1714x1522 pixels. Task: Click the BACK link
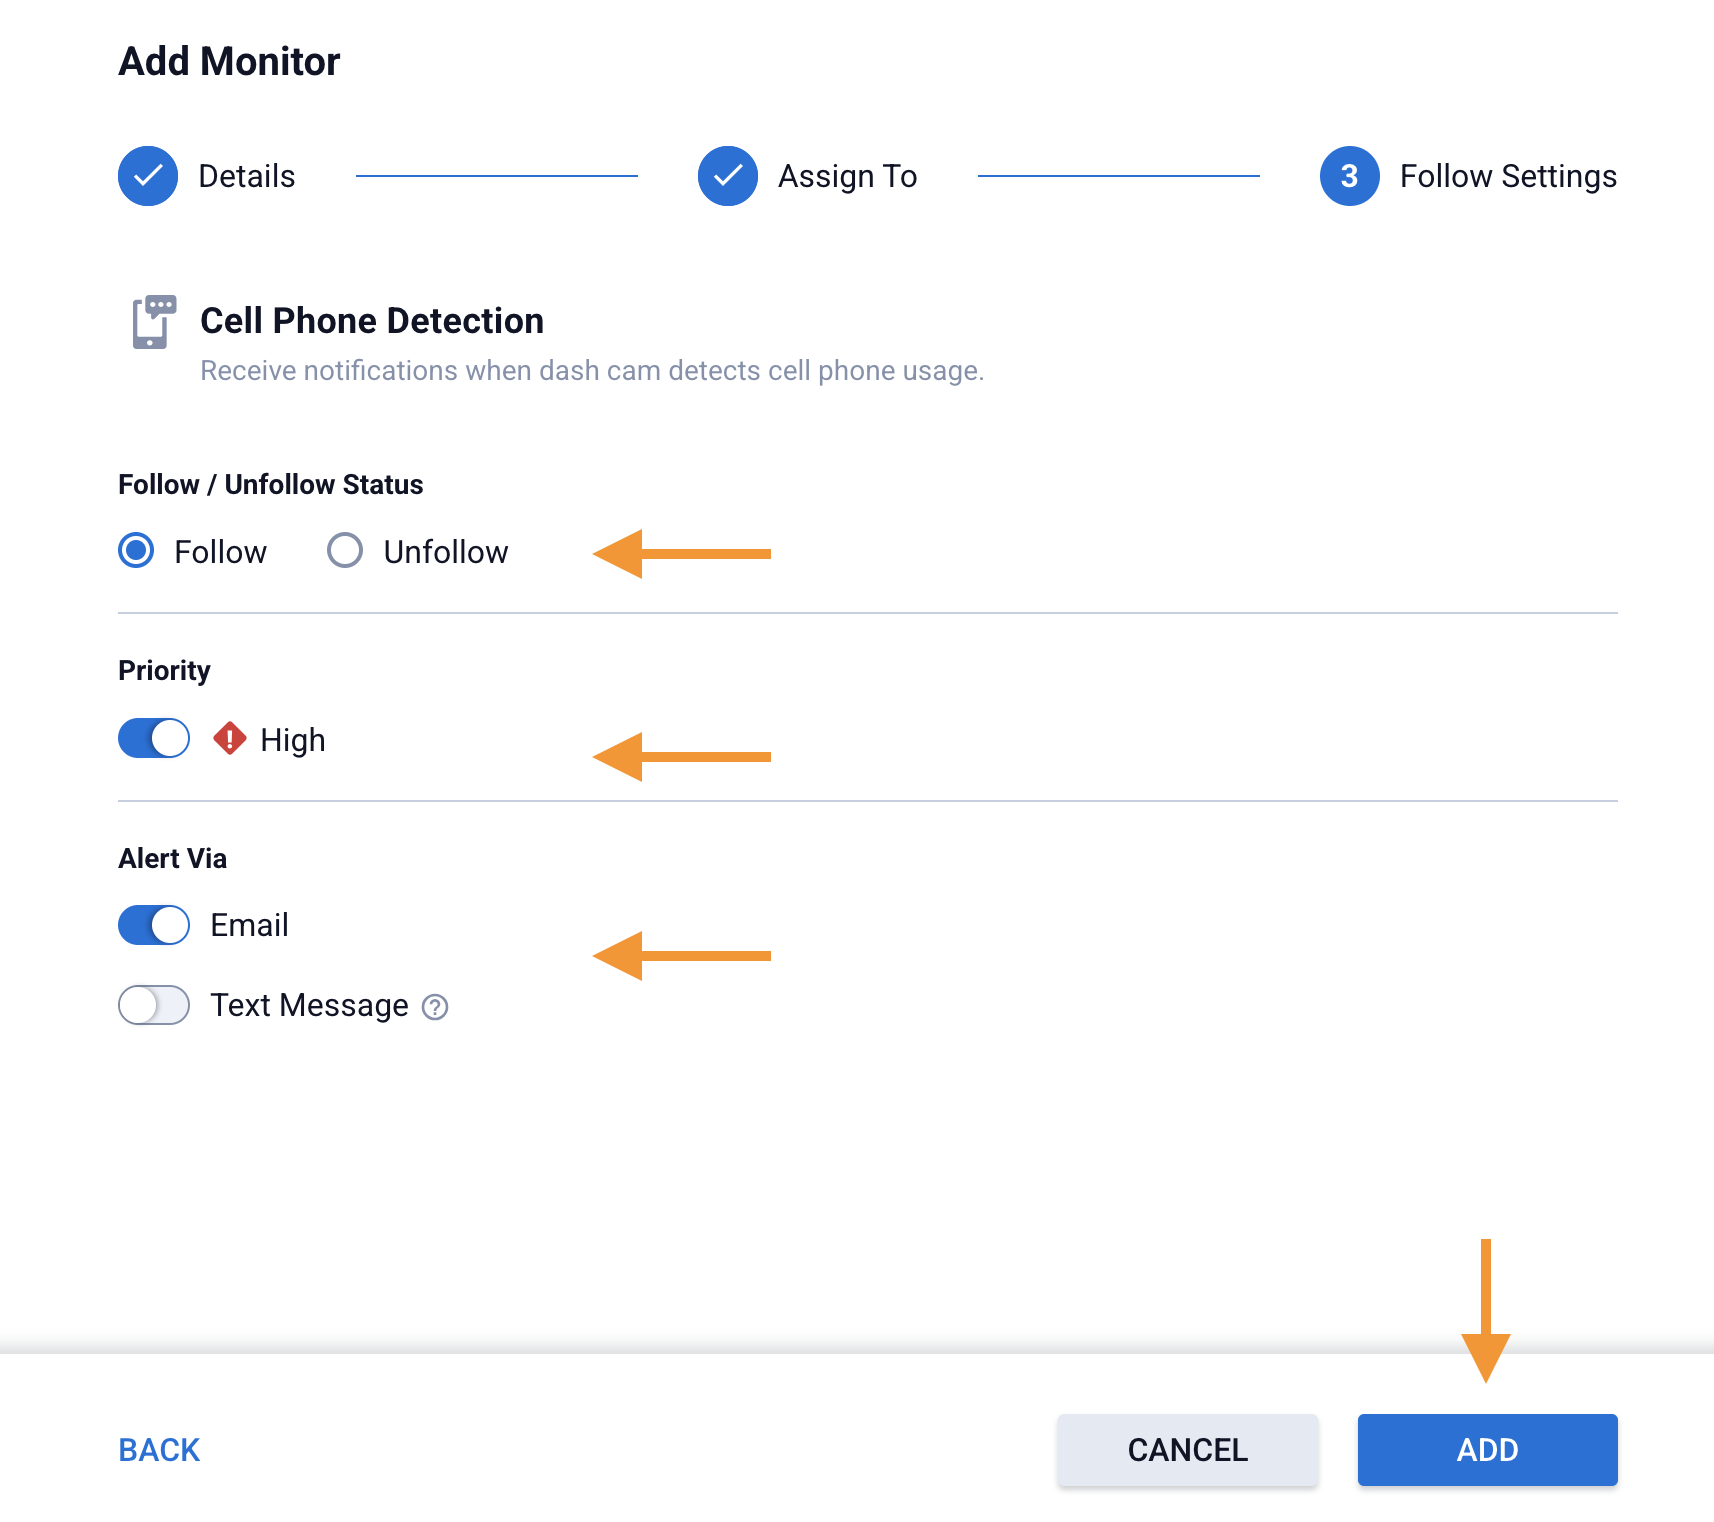(159, 1450)
